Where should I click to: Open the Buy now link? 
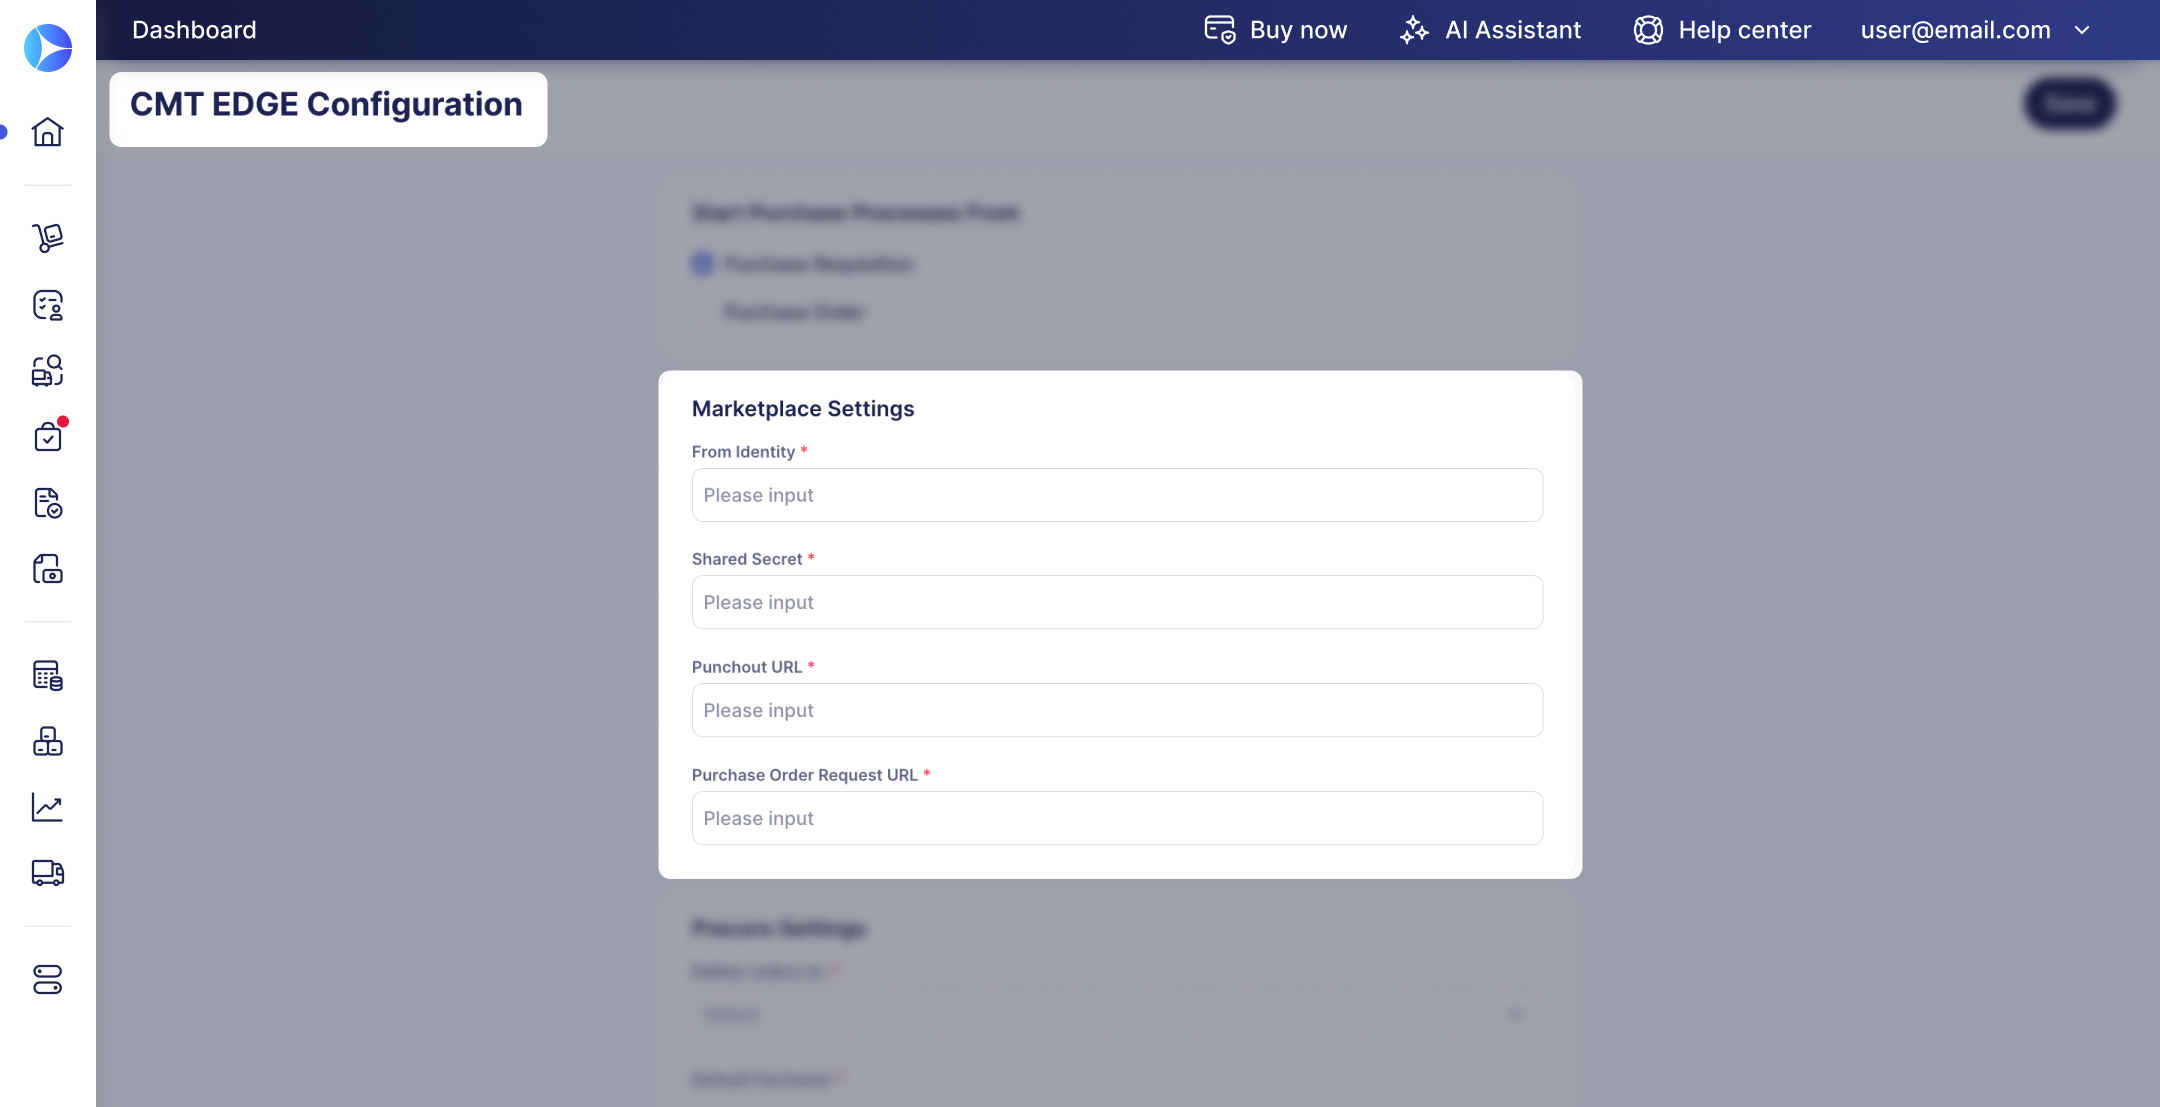pos(1298,30)
